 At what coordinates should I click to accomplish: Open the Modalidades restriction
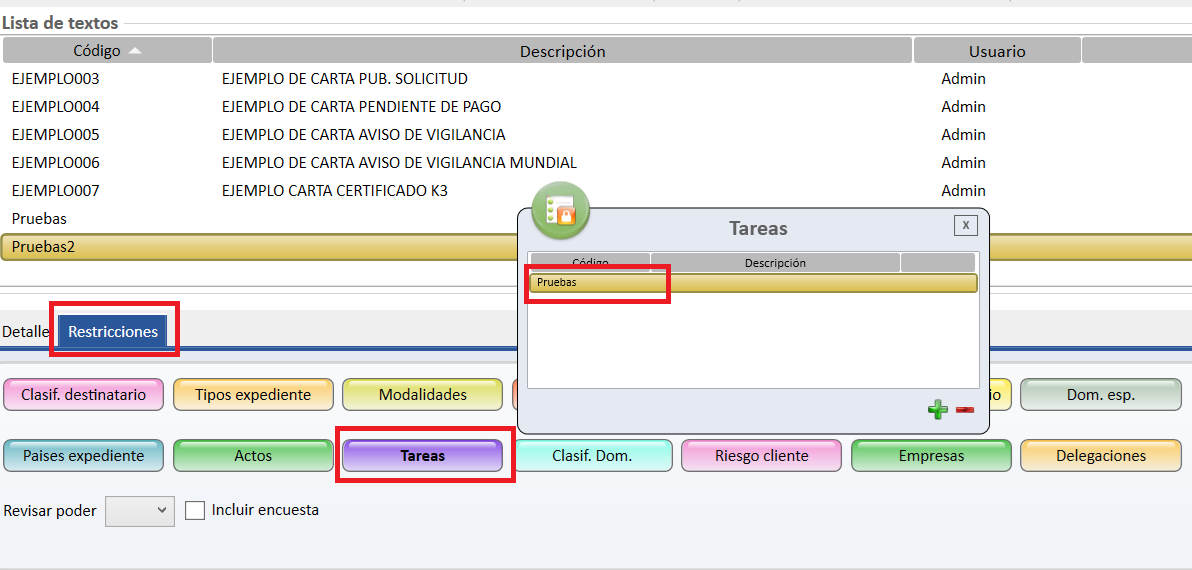pos(422,395)
